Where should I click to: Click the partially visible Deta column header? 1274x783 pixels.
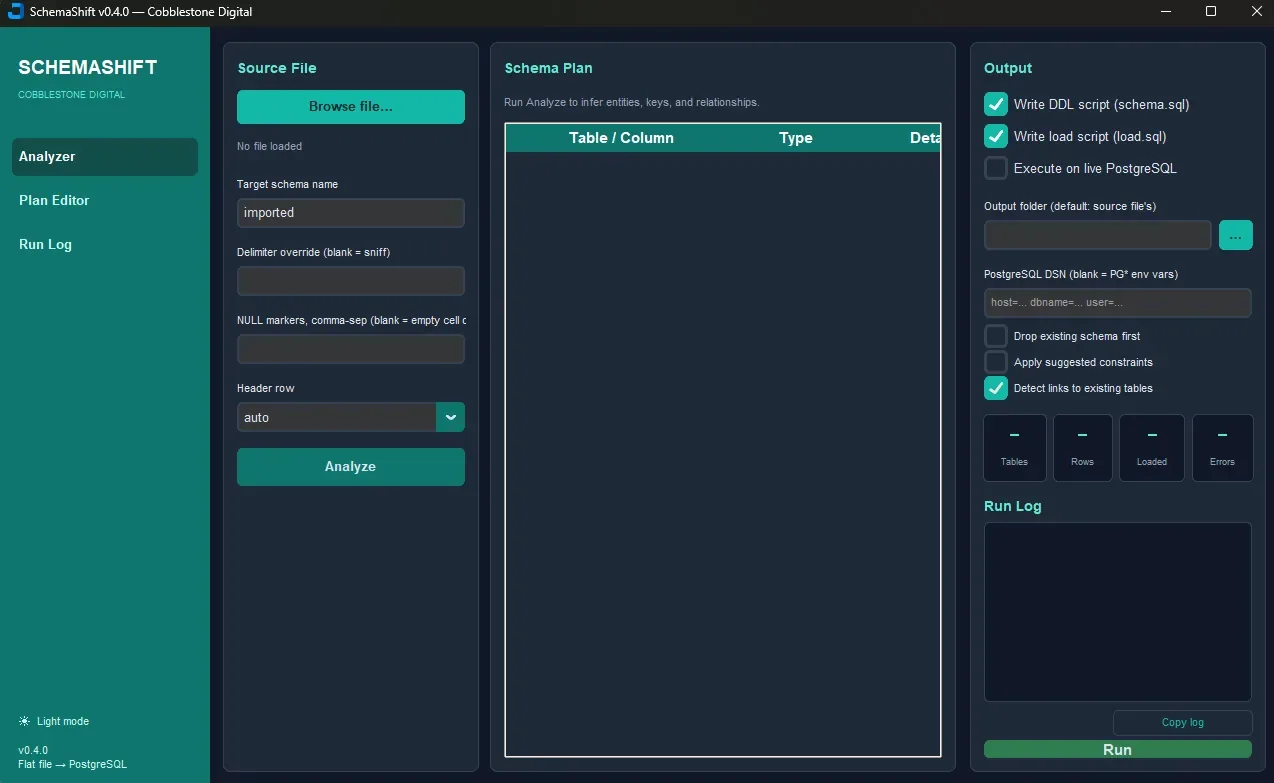(x=925, y=138)
